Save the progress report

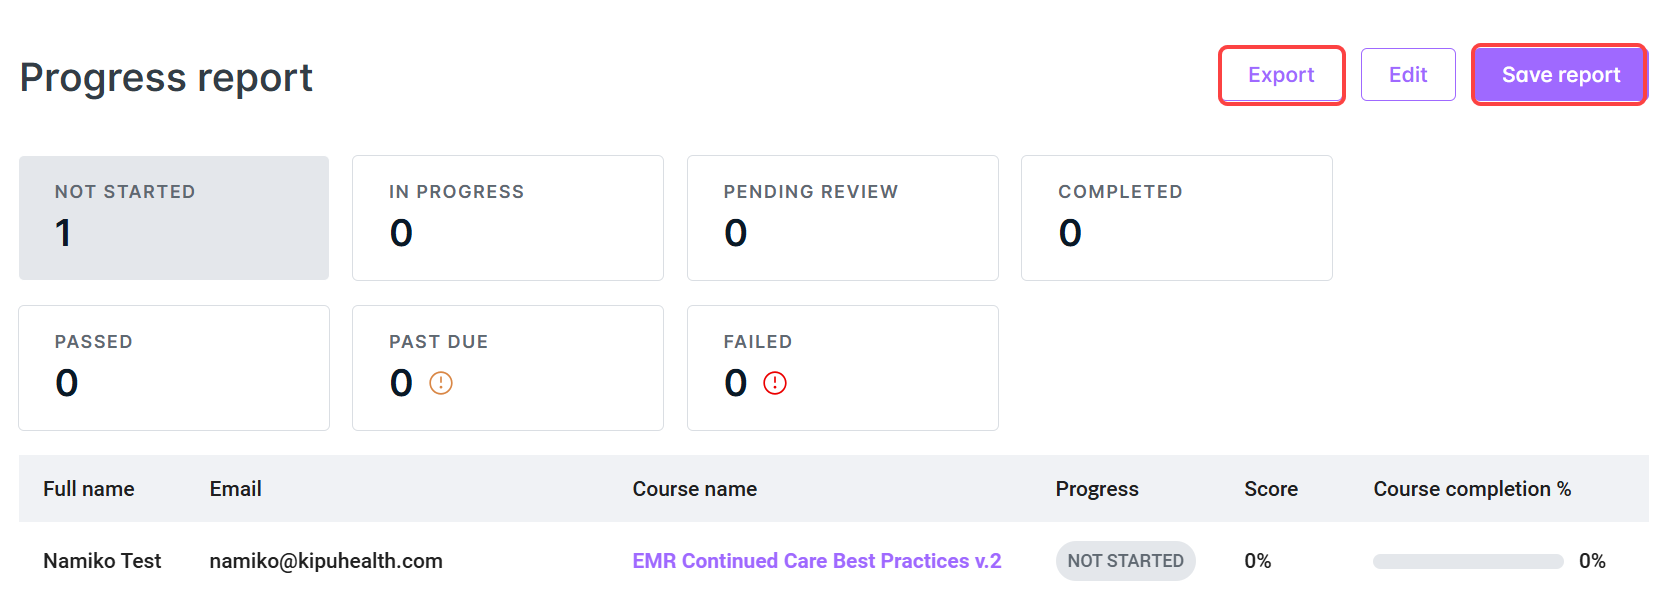coord(1560,75)
